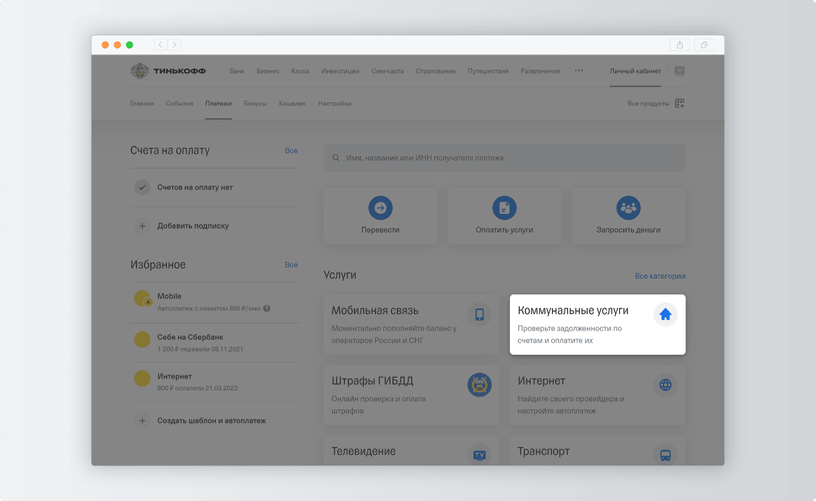Click the browser tabs overview icon
816x501 pixels.
click(x=704, y=45)
